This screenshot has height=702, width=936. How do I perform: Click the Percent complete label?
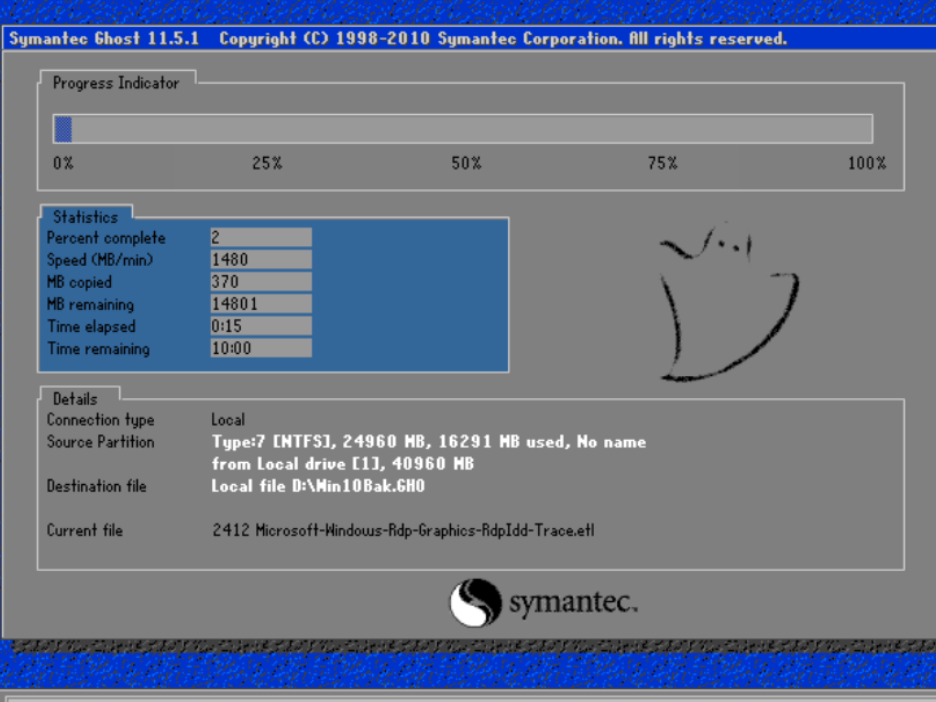tap(106, 238)
